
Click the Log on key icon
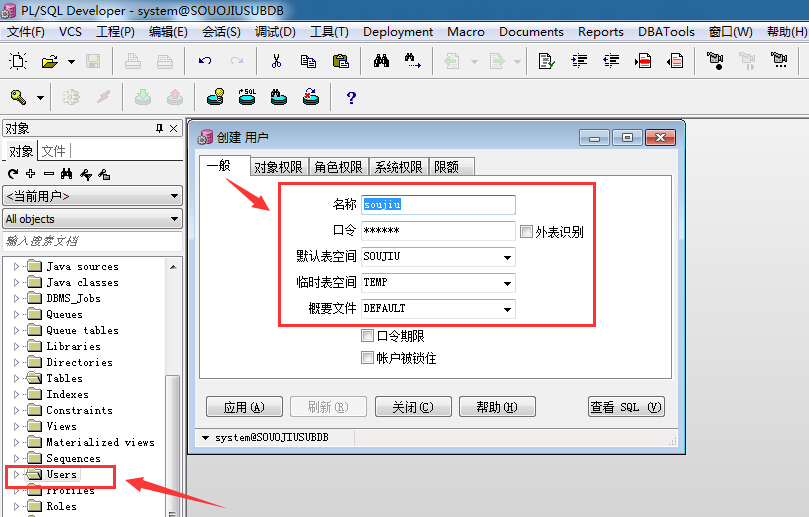(19, 97)
